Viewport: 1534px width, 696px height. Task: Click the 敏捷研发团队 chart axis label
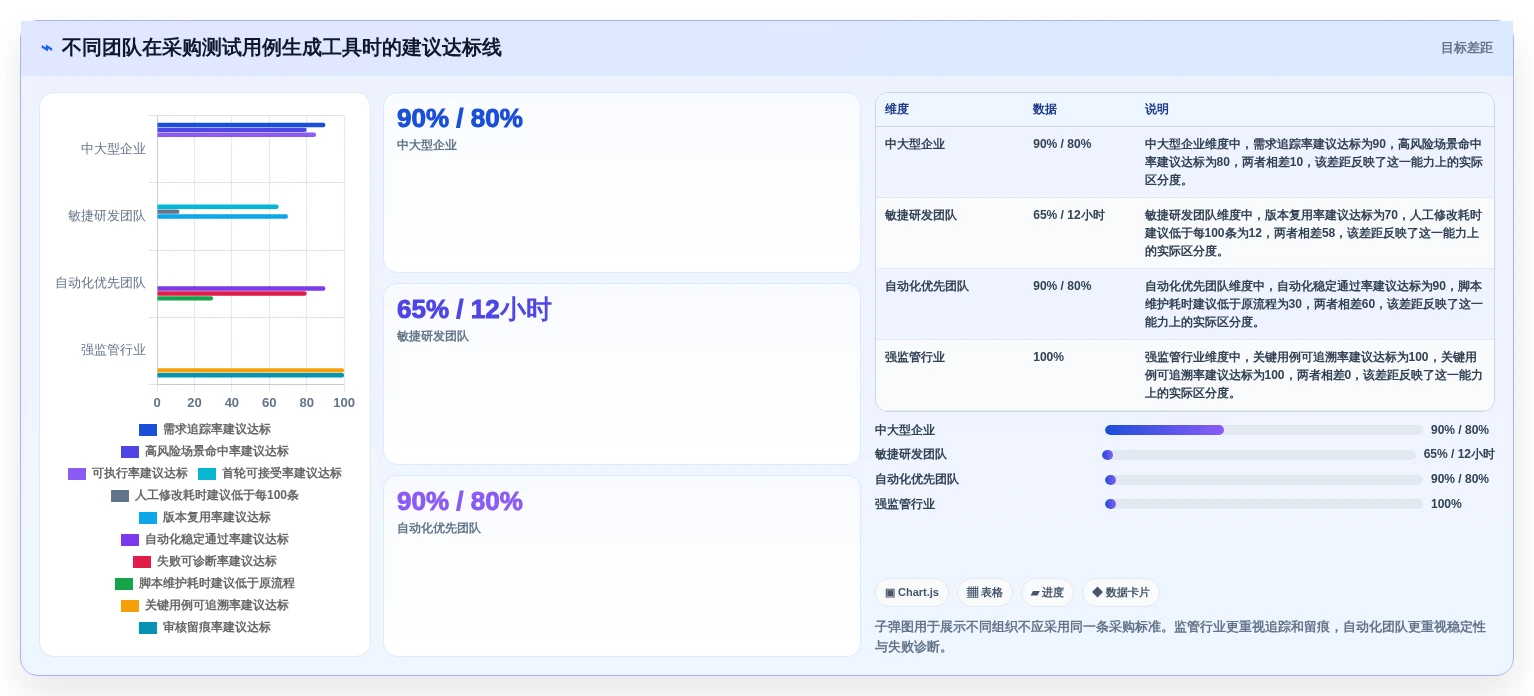[107, 216]
